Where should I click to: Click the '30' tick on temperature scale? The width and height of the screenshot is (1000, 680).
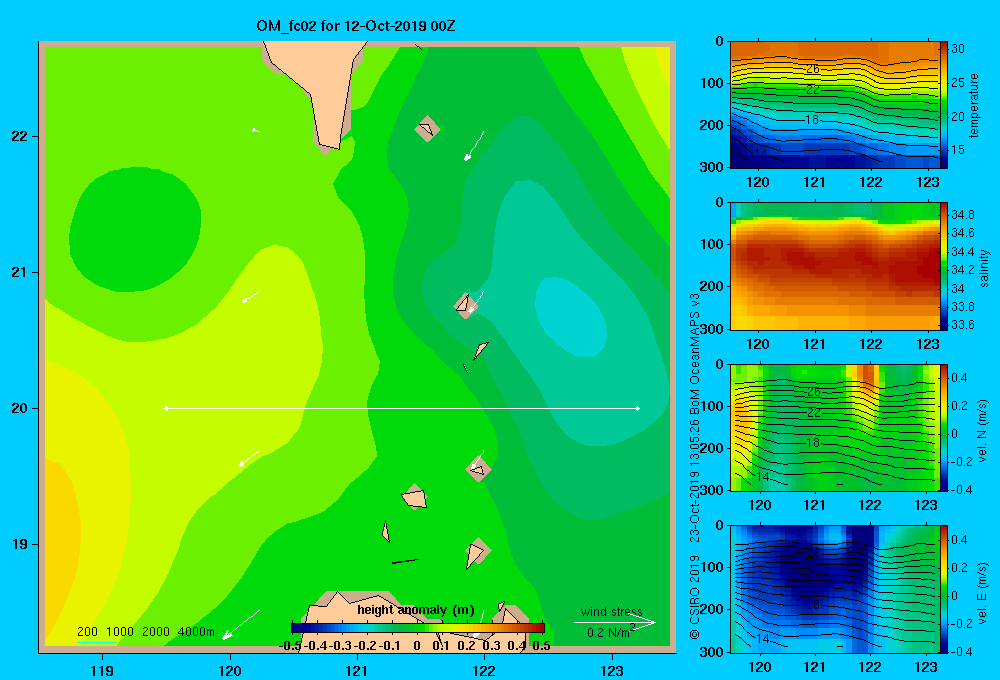click(958, 48)
